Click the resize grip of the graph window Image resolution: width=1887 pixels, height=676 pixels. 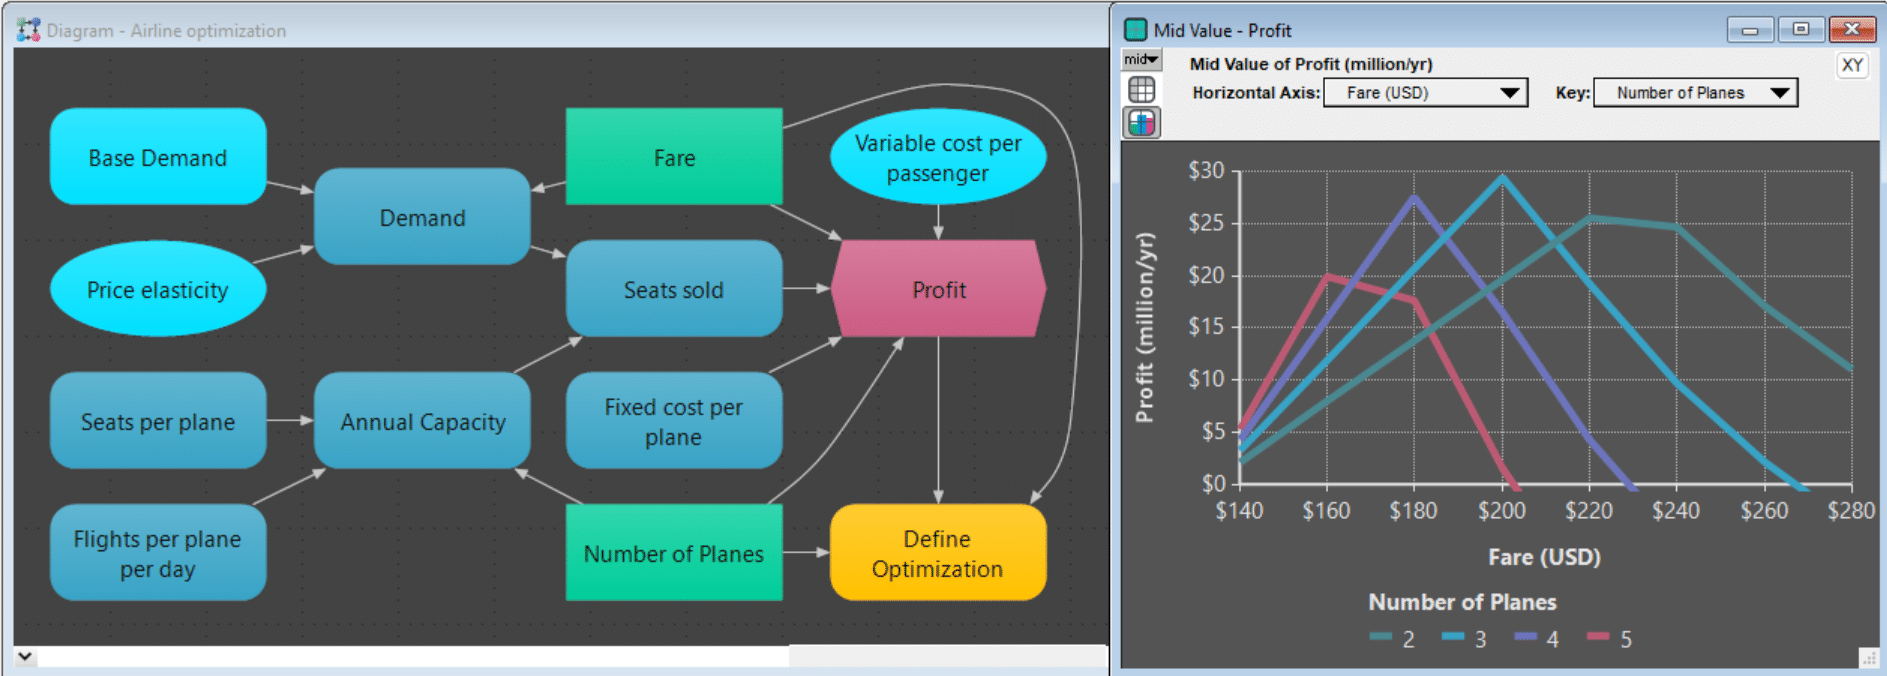pyautogui.click(x=1867, y=657)
